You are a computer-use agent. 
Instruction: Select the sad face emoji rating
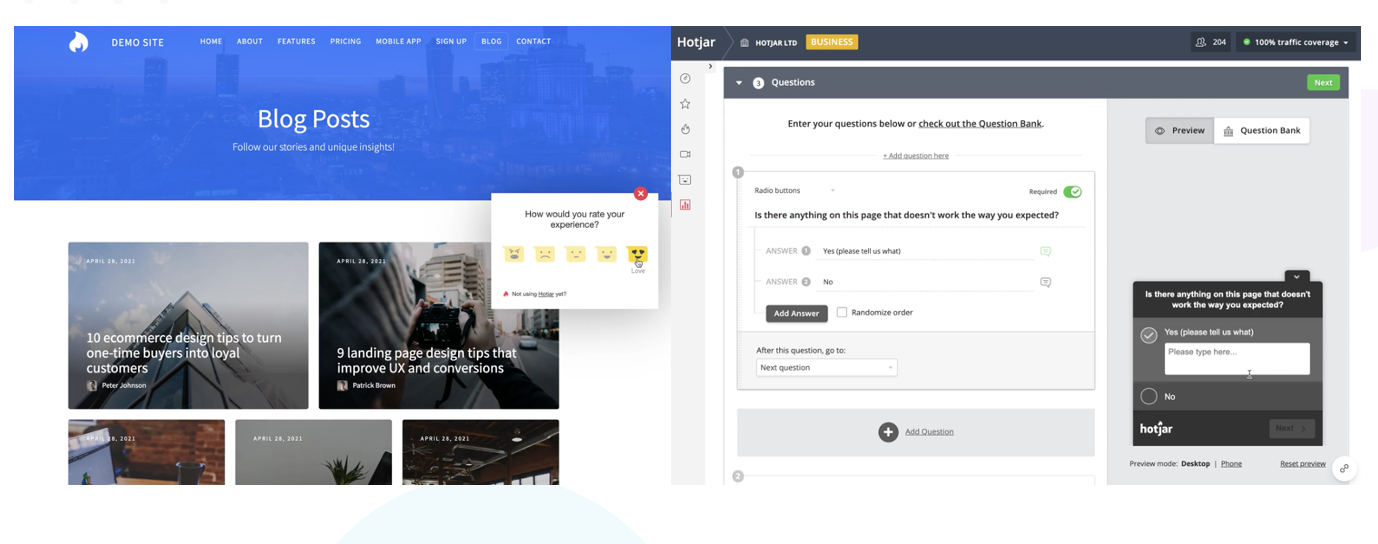click(544, 254)
